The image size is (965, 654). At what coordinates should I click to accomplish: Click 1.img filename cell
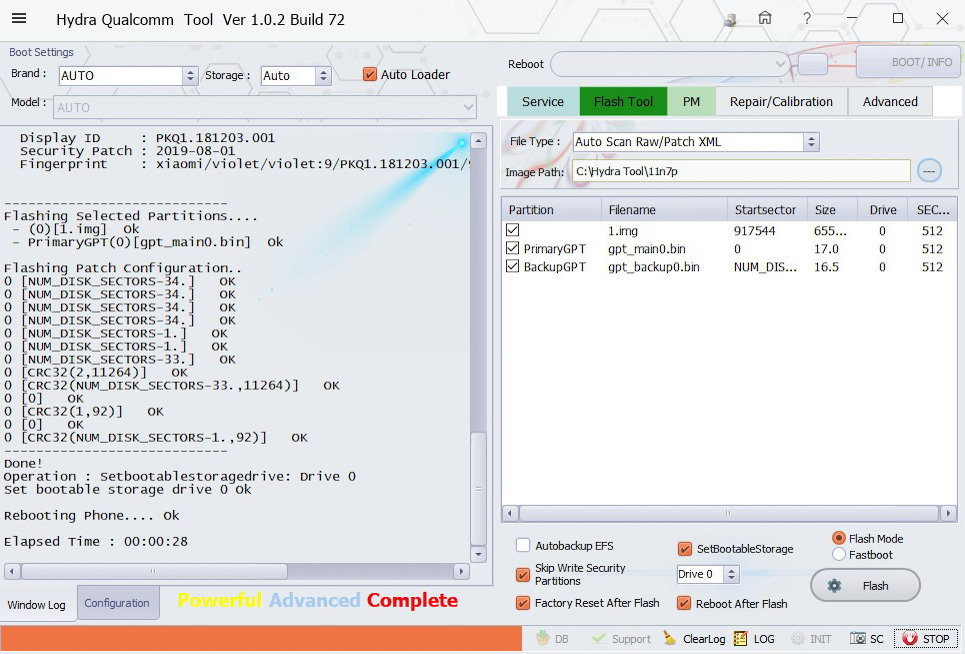pyautogui.click(x=623, y=231)
